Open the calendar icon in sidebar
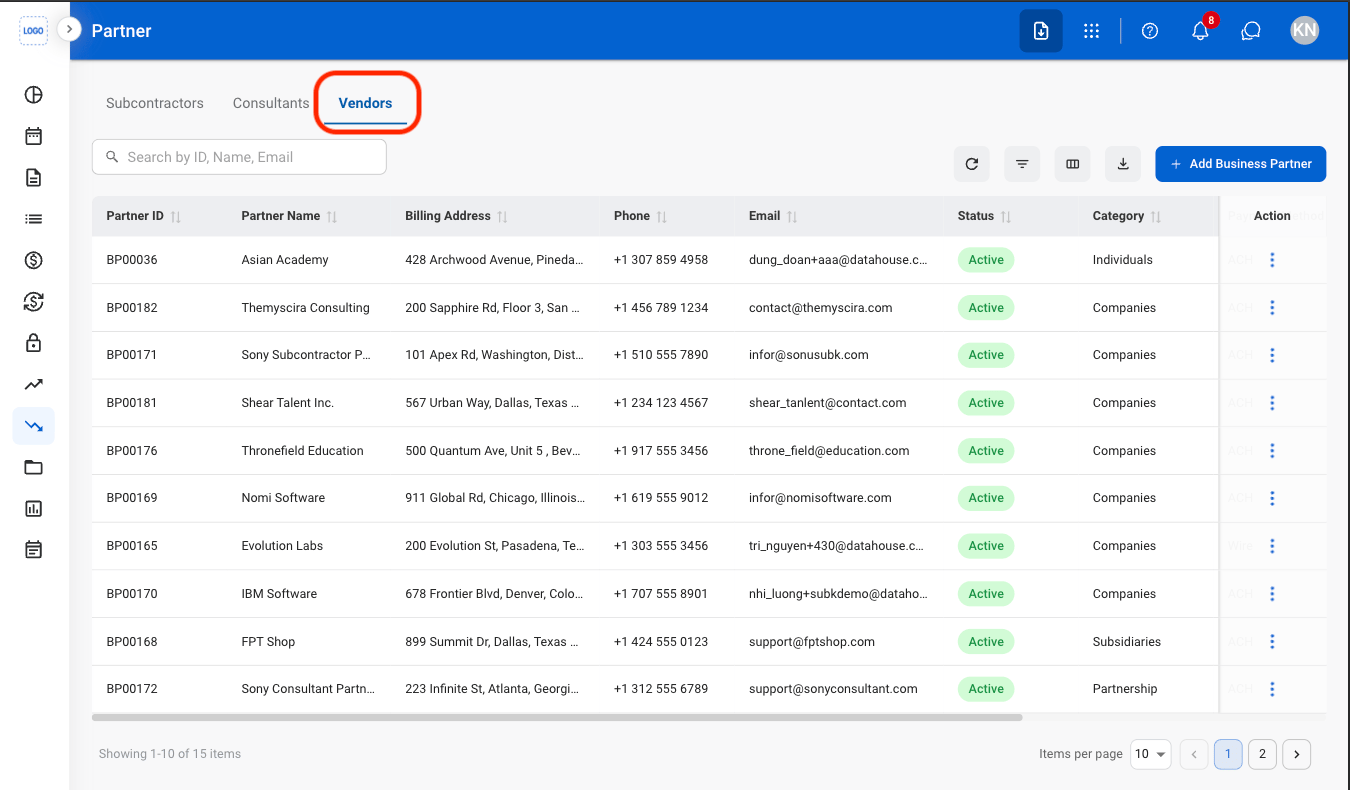 pyautogui.click(x=34, y=136)
